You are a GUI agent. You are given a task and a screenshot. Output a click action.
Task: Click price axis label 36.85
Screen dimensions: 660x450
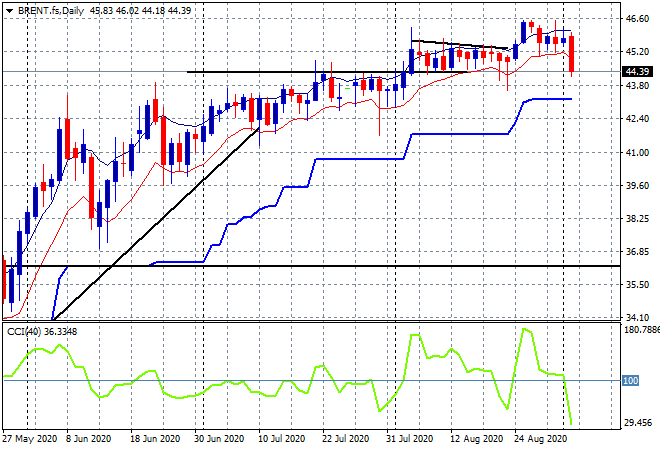pyautogui.click(x=637, y=252)
